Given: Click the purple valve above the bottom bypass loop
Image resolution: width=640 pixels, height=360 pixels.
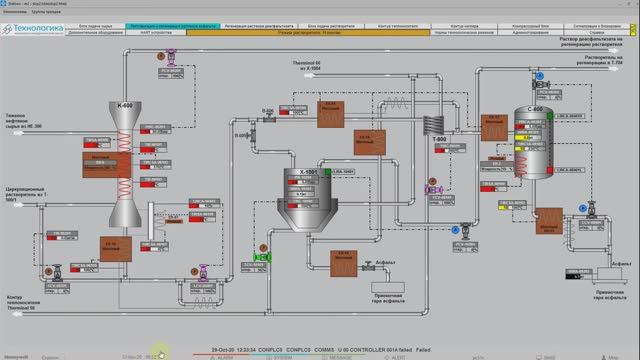Looking at the screenshot, I should [203, 273].
